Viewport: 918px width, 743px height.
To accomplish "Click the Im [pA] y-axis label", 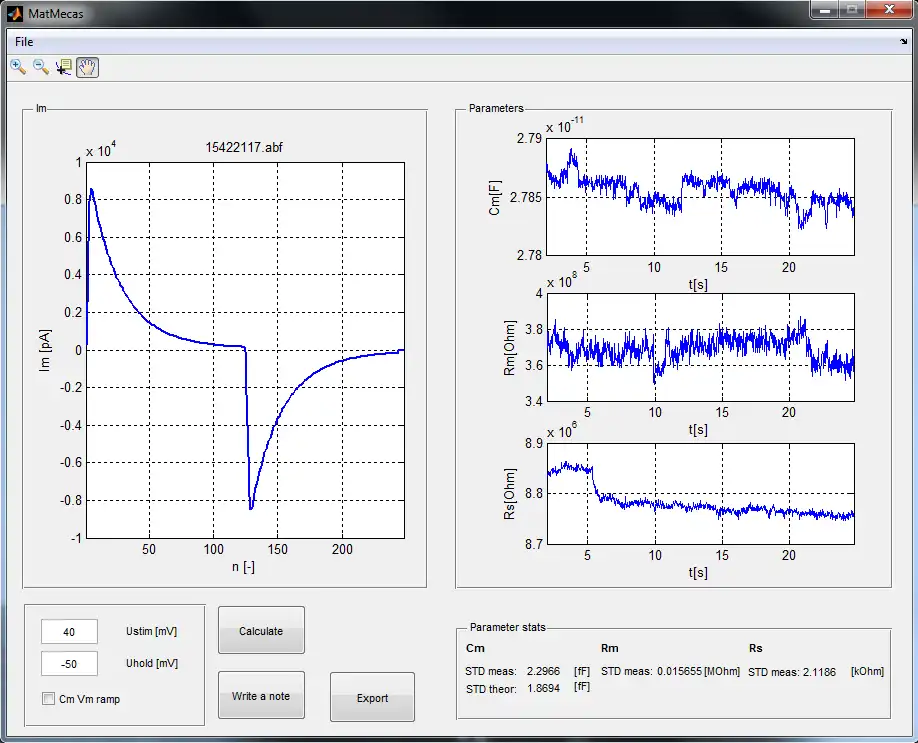I will click(x=44, y=350).
